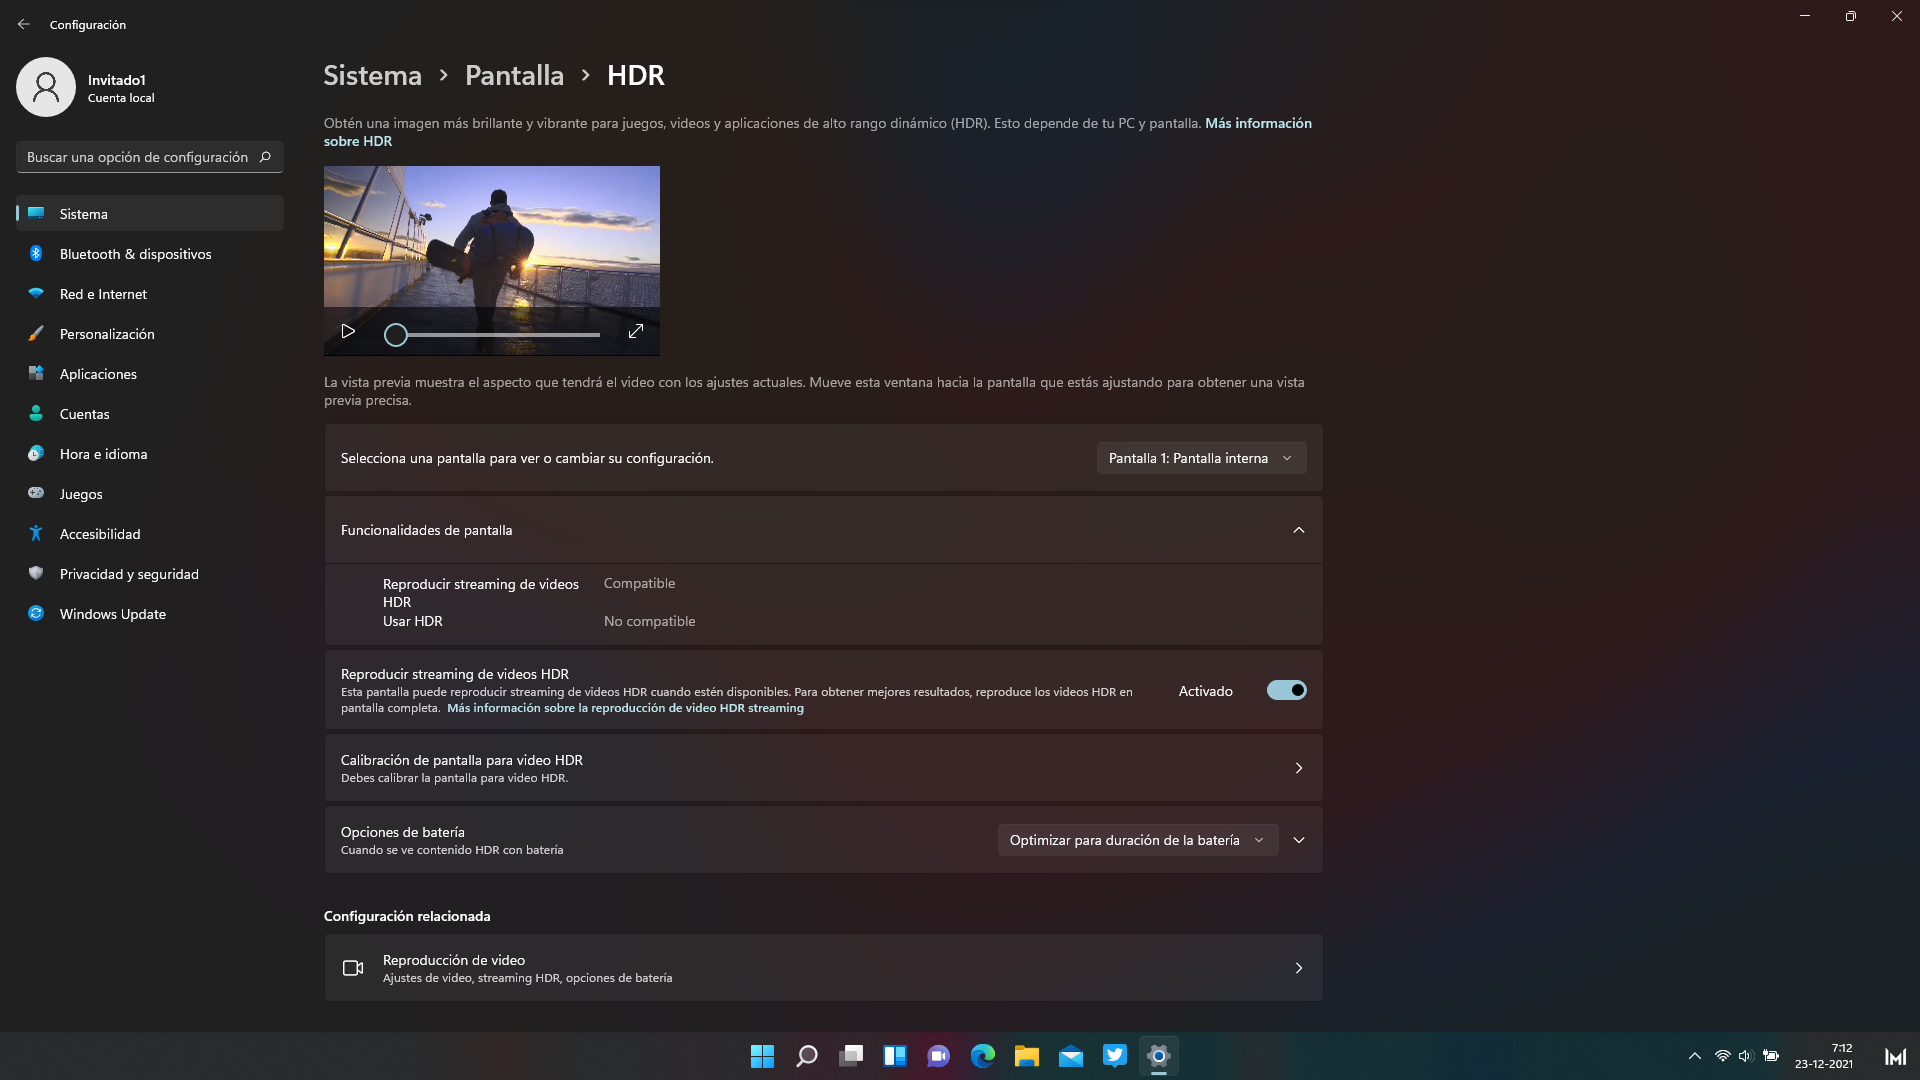
Task: Click the back arrow in Configuración
Action: [x=24, y=24]
